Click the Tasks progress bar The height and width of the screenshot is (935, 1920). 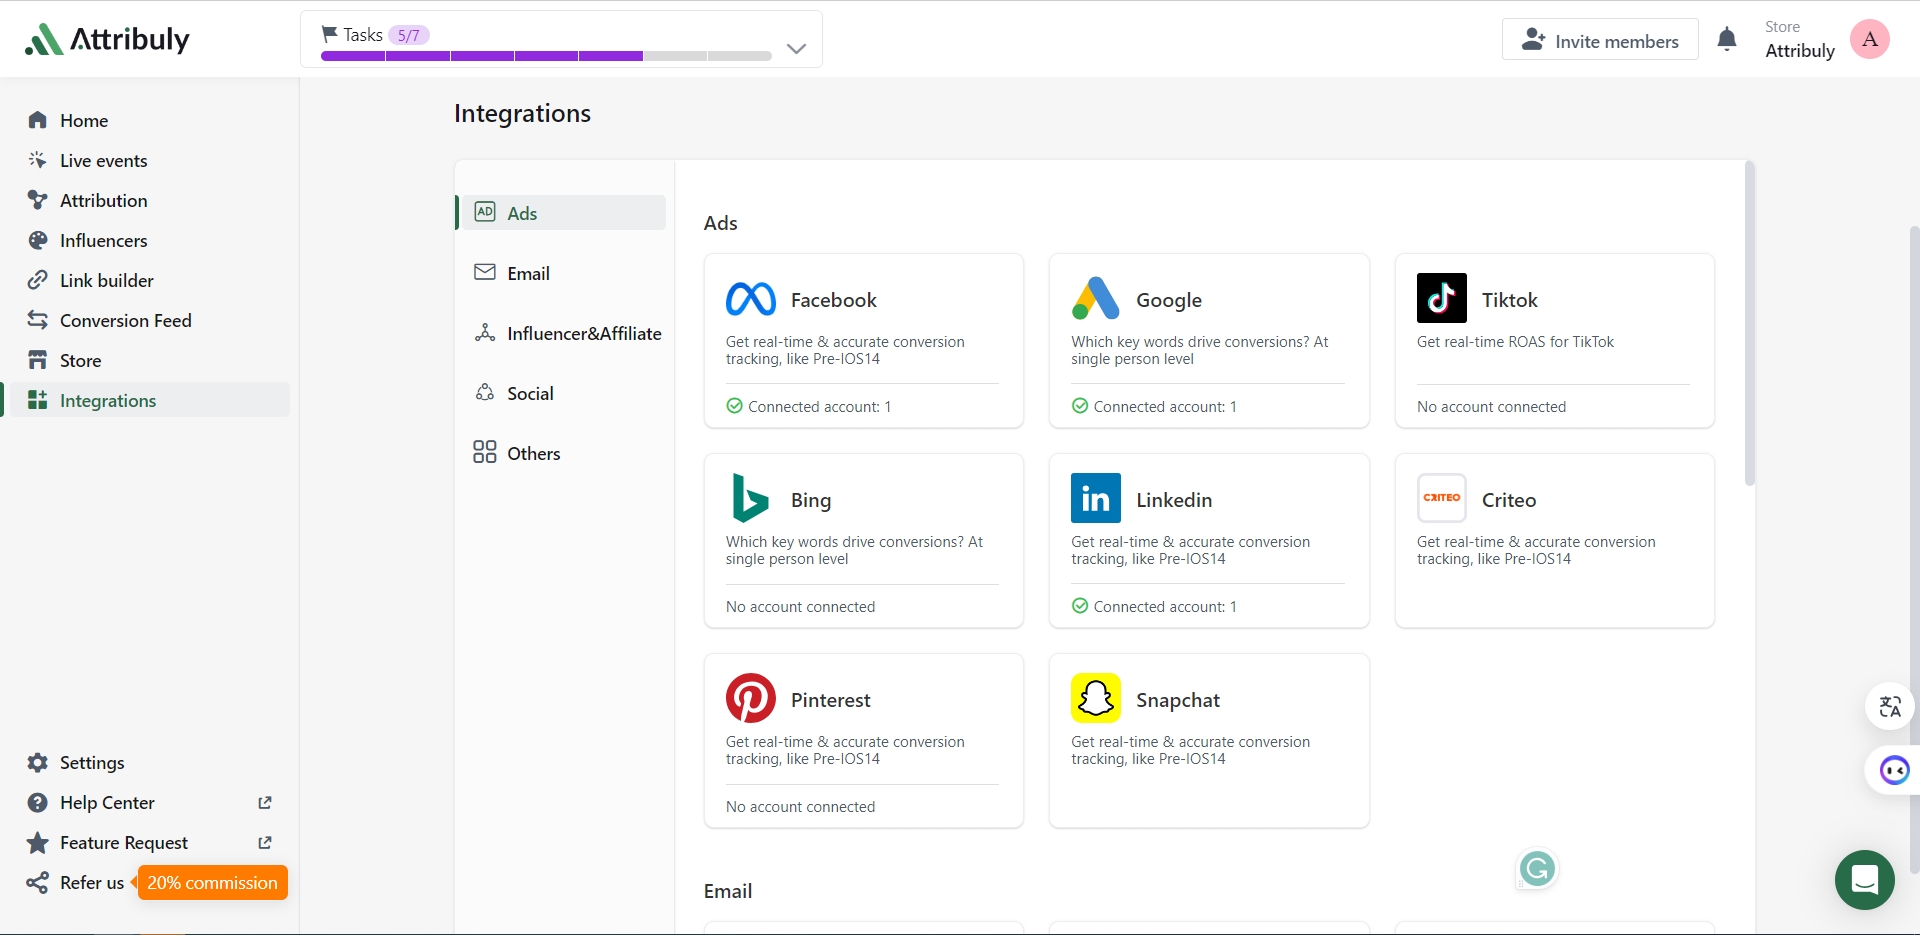click(x=545, y=56)
